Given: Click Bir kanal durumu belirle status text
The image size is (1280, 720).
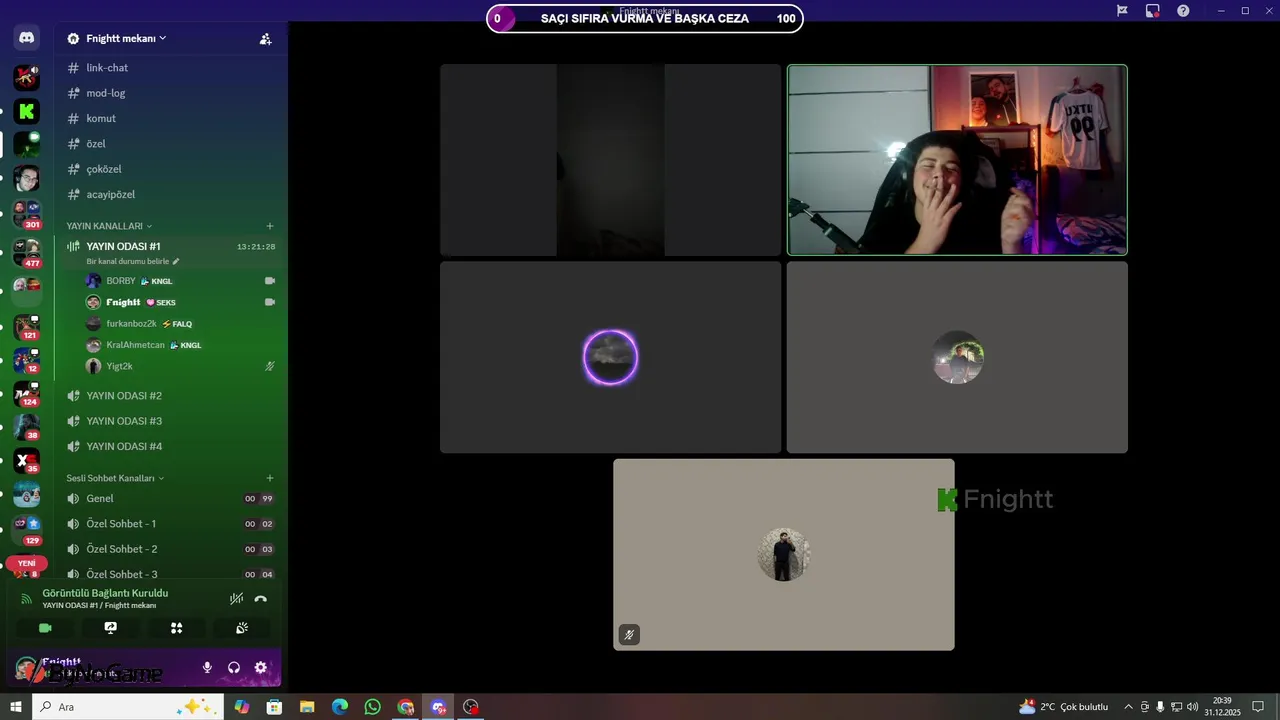Looking at the screenshot, I should (128, 261).
